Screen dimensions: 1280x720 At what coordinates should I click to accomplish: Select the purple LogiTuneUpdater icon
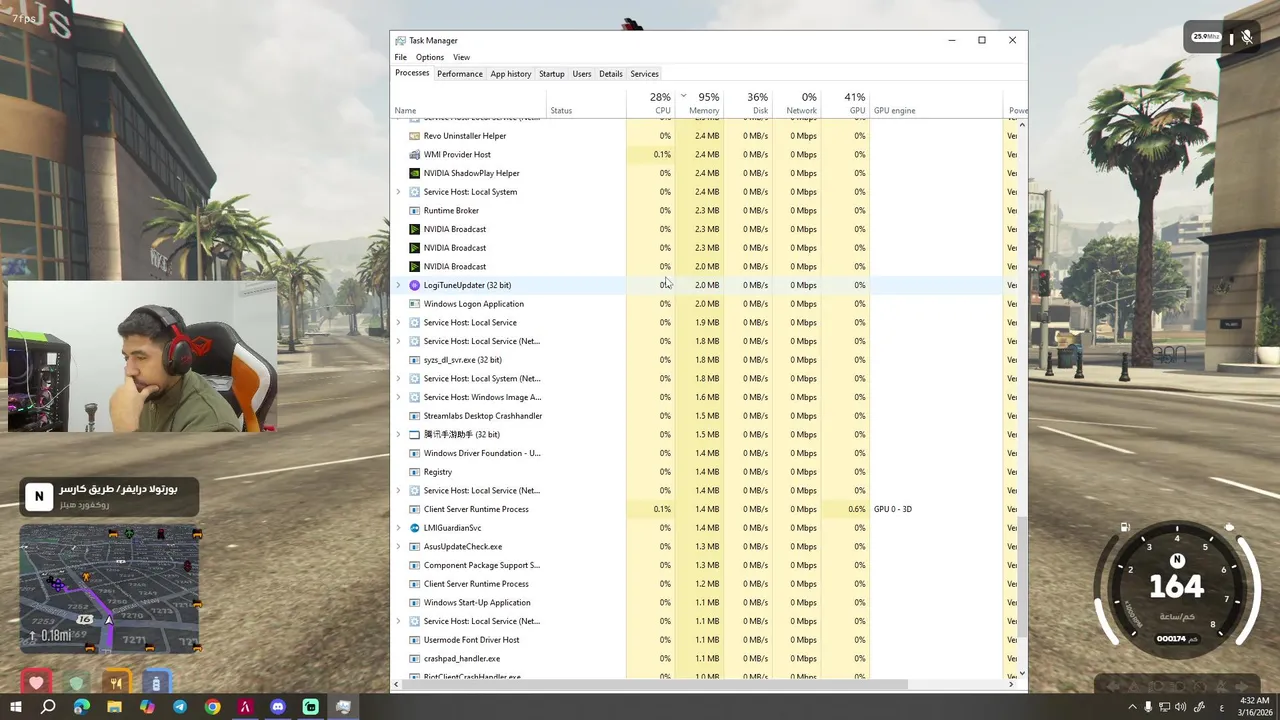pyautogui.click(x=415, y=285)
